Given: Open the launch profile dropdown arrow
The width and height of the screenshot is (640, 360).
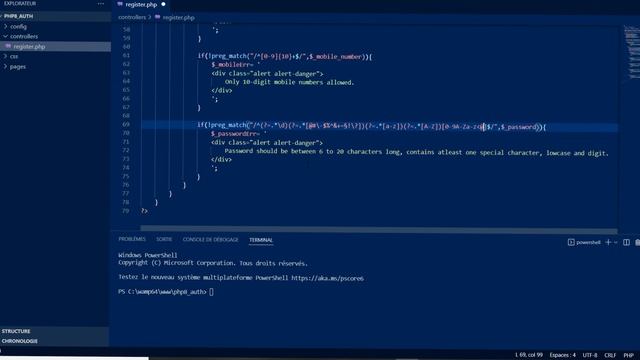Looking at the screenshot, I should (616, 242).
